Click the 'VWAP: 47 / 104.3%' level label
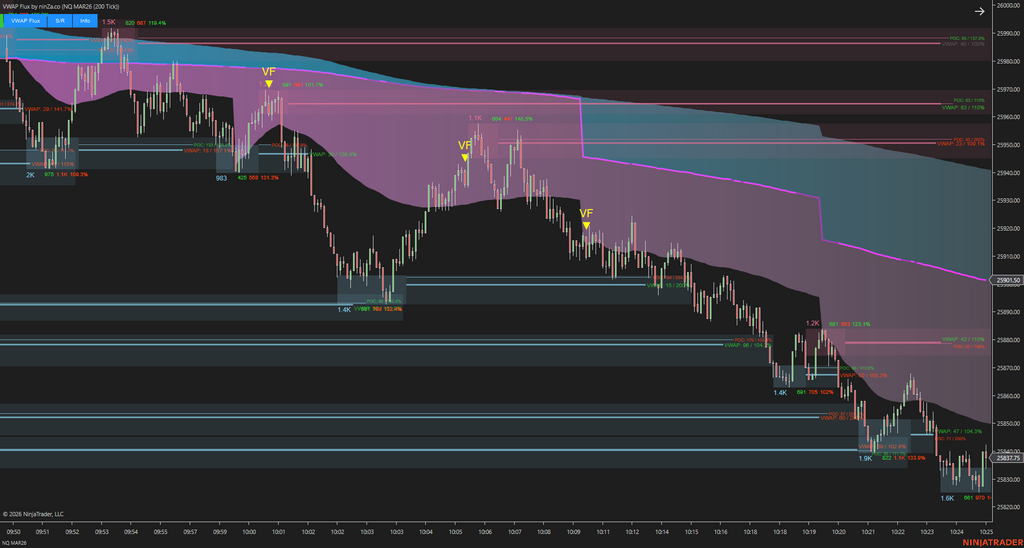 click(959, 432)
